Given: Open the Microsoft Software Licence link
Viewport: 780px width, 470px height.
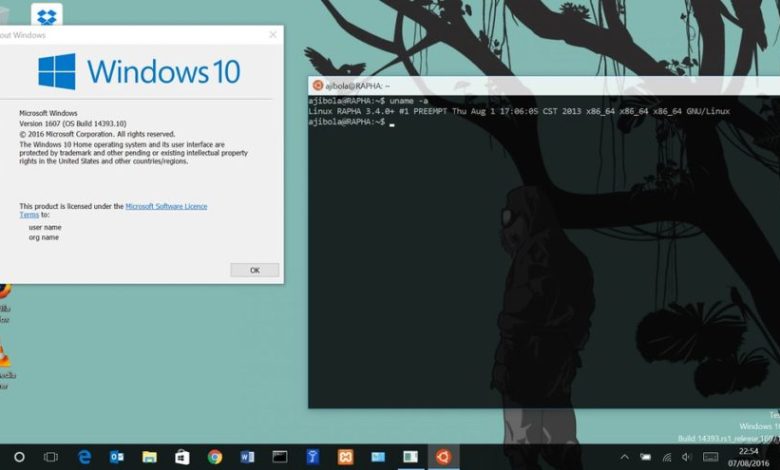Looking at the screenshot, I should pos(166,206).
